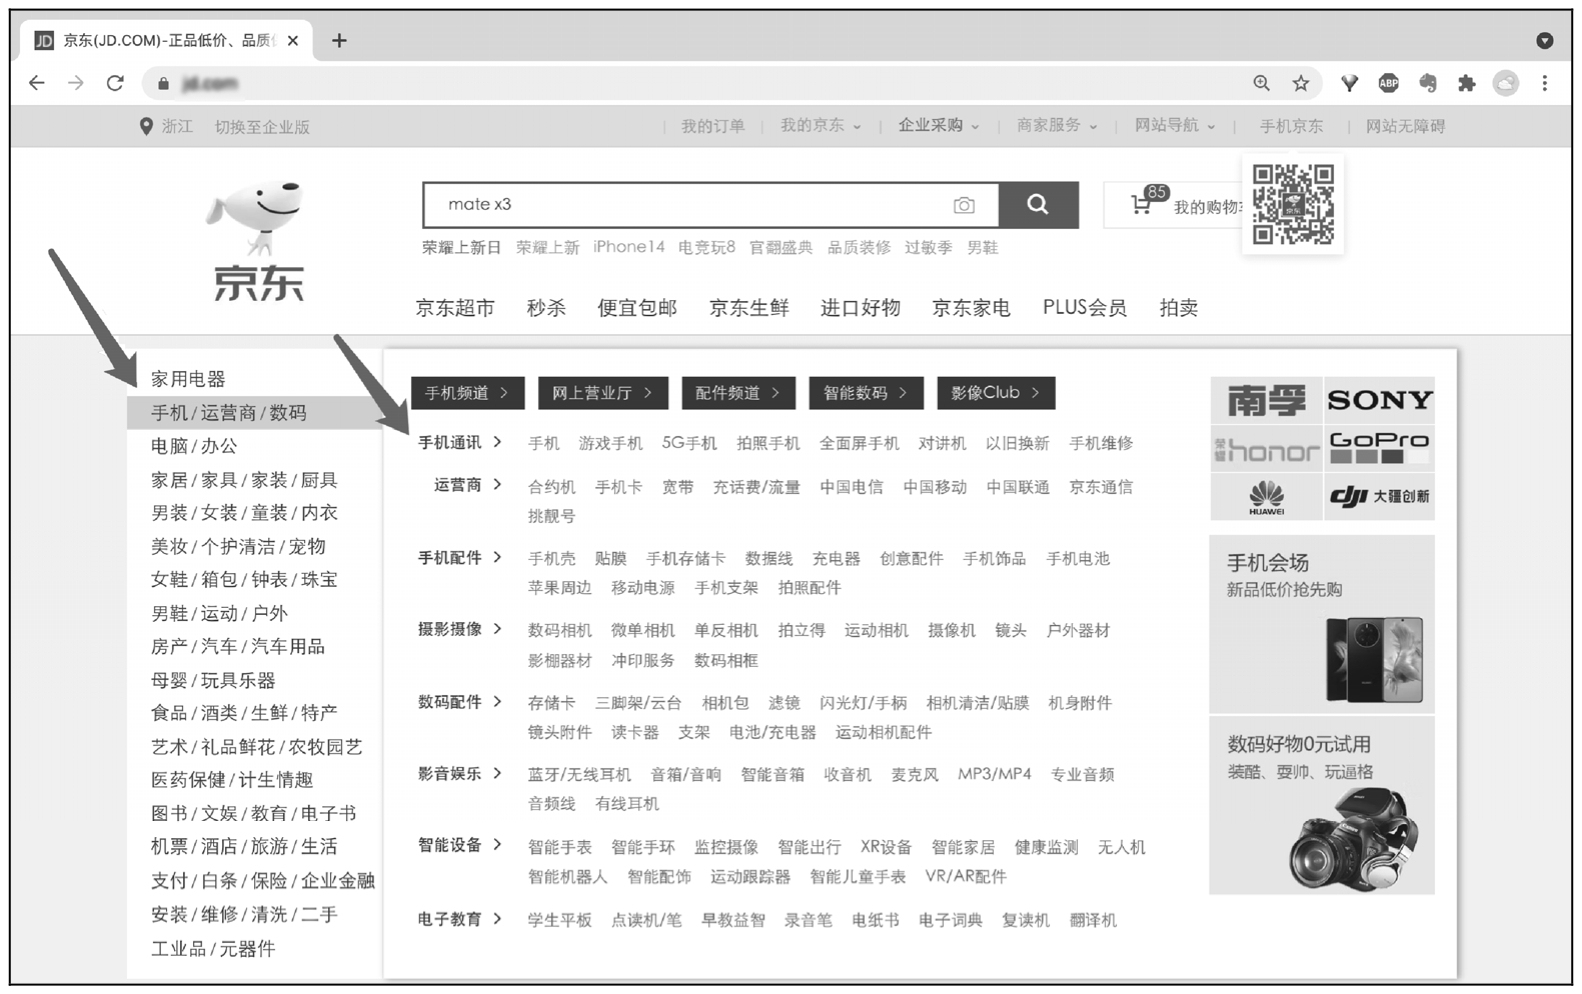1582x994 pixels.
Task: Expand 手机通讯 subcategory heading
Action: coord(460,442)
